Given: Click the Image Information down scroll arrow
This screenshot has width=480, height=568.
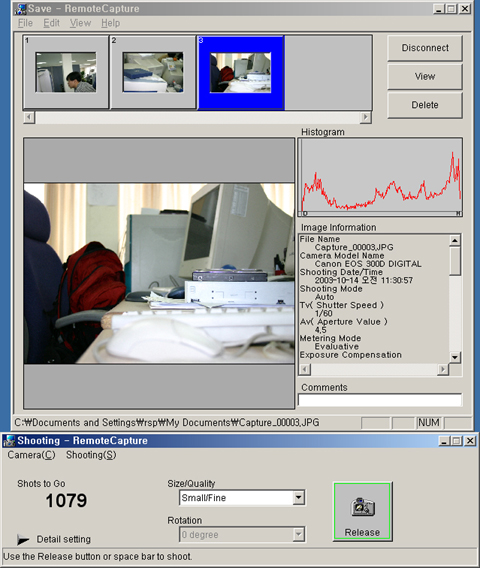Looking at the screenshot, I should tap(455, 358).
